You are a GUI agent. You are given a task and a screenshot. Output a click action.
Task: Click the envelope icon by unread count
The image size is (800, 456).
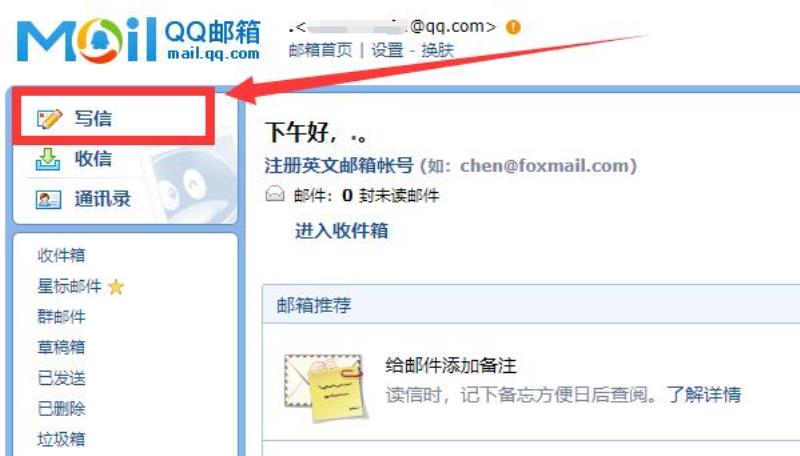click(275, 194)
